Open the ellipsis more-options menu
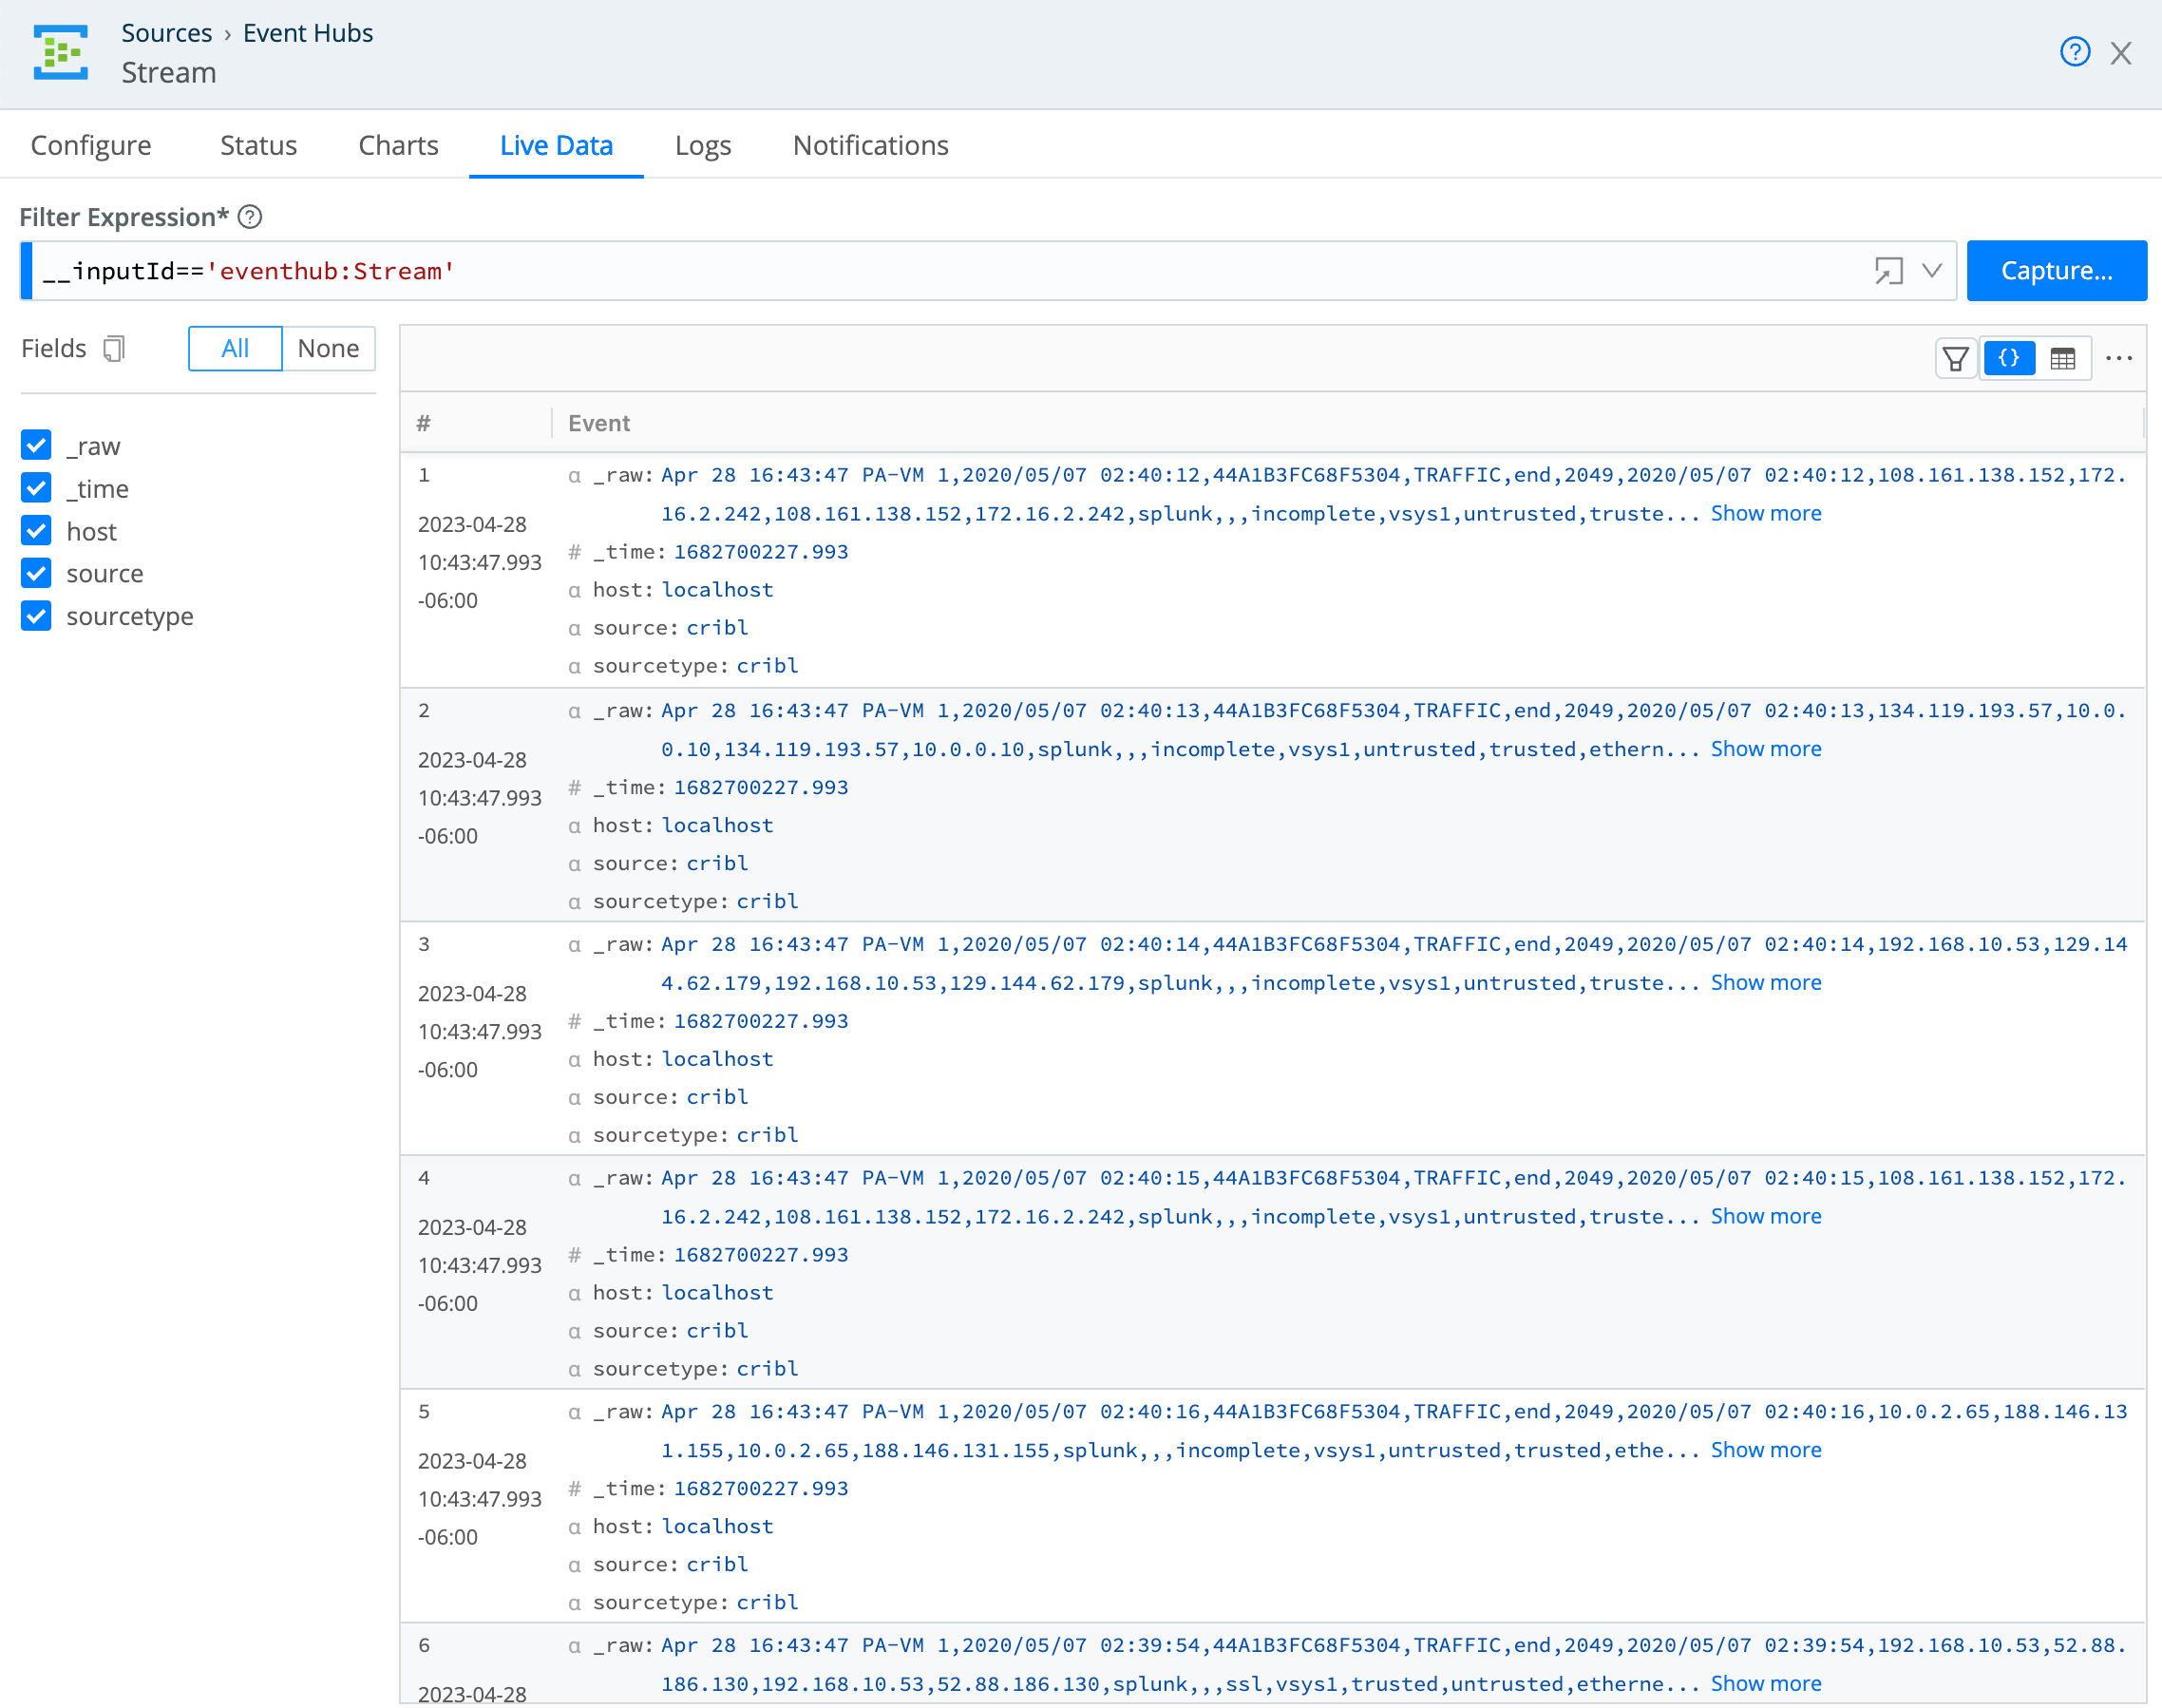This screenshot has width=2162, height=1708. point(2120,357)
